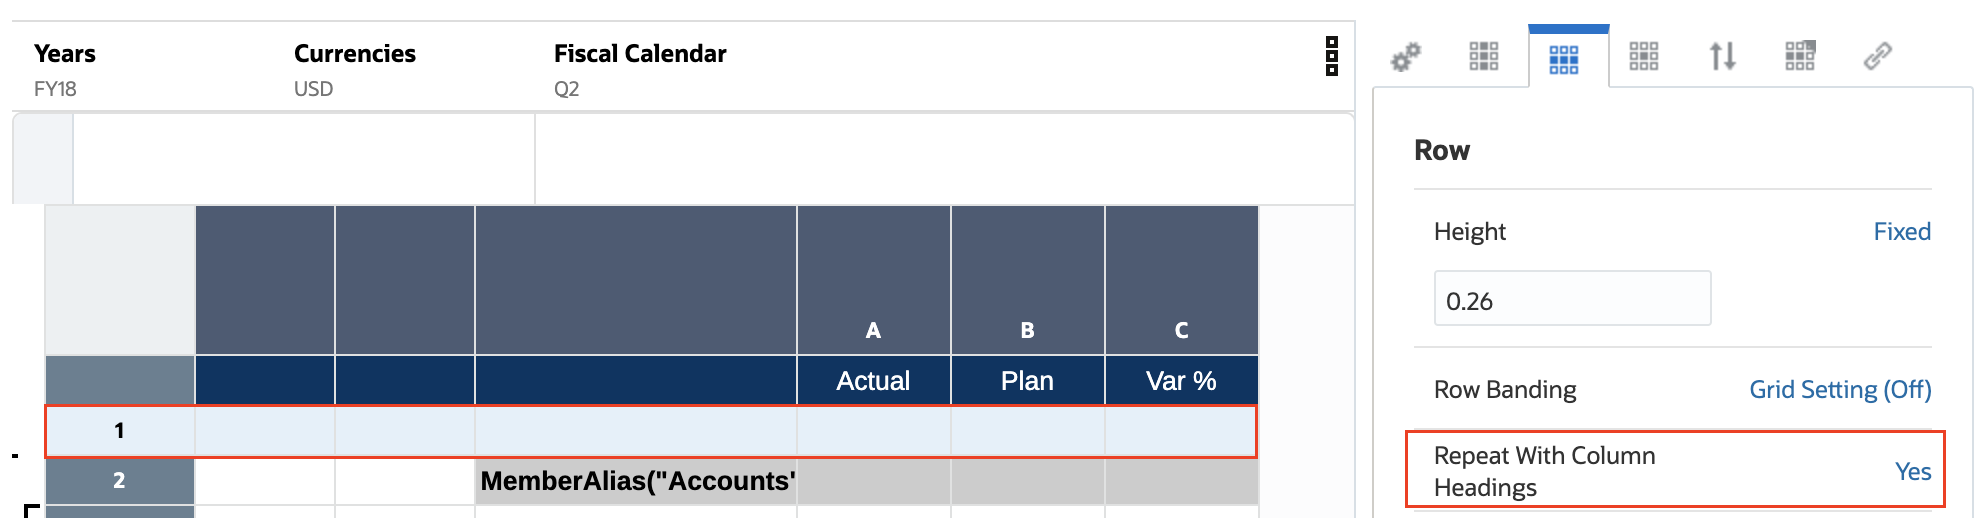The image size is (1980, 518).
Task: Select row 1 header
Action: 119,431
